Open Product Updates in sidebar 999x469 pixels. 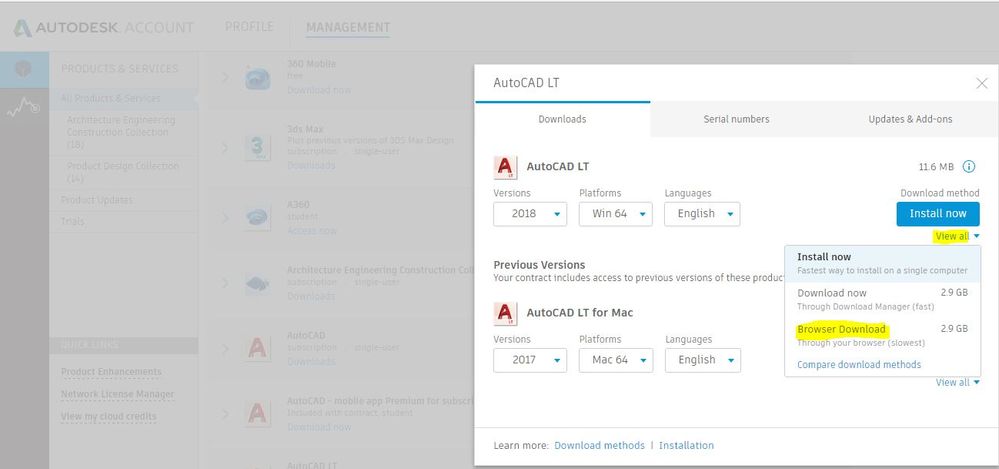tap(97, 200)
